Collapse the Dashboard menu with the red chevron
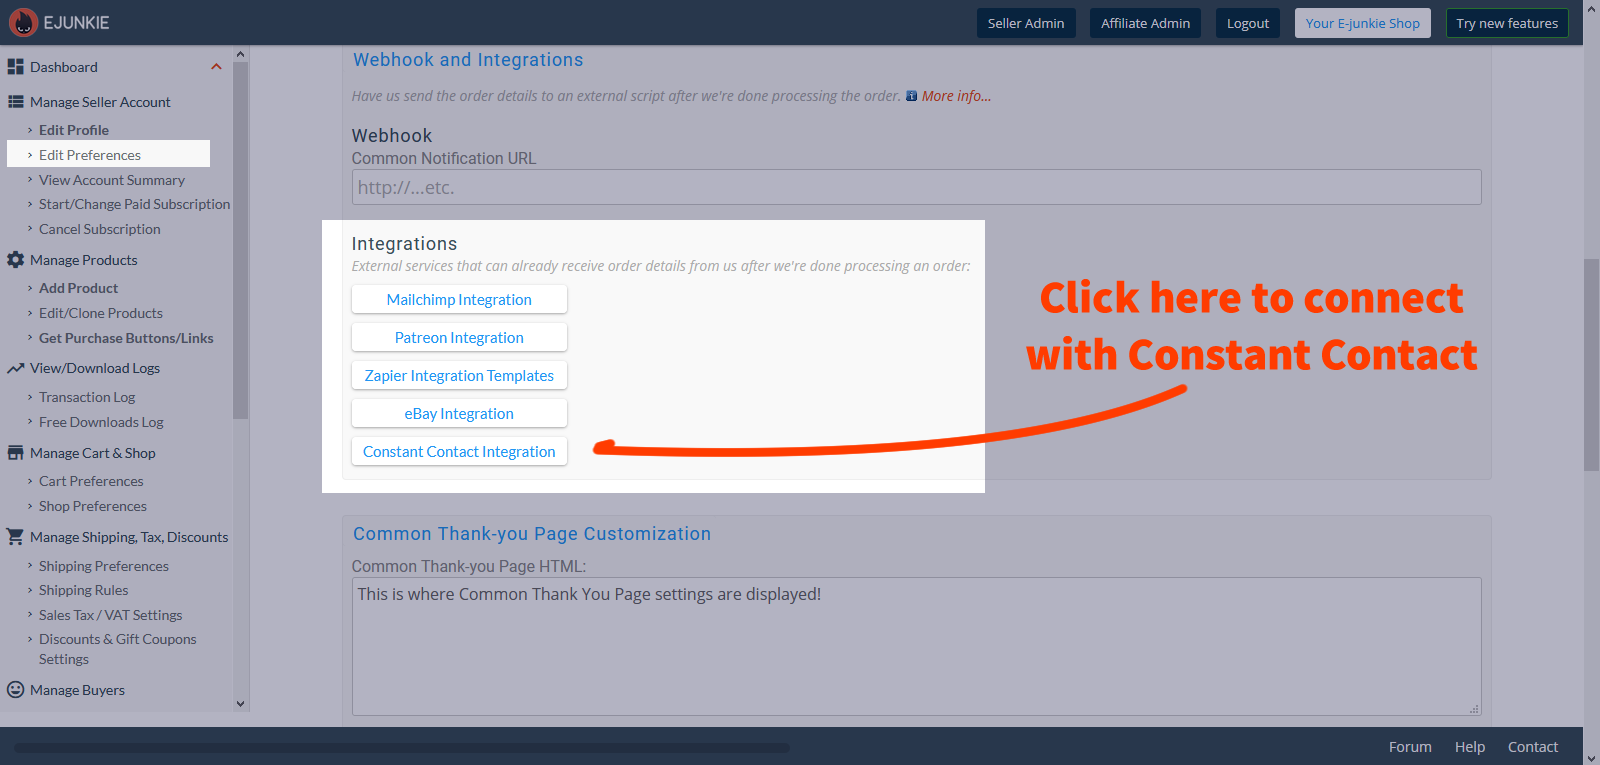 pyautogui.click(x=216, y=67)
